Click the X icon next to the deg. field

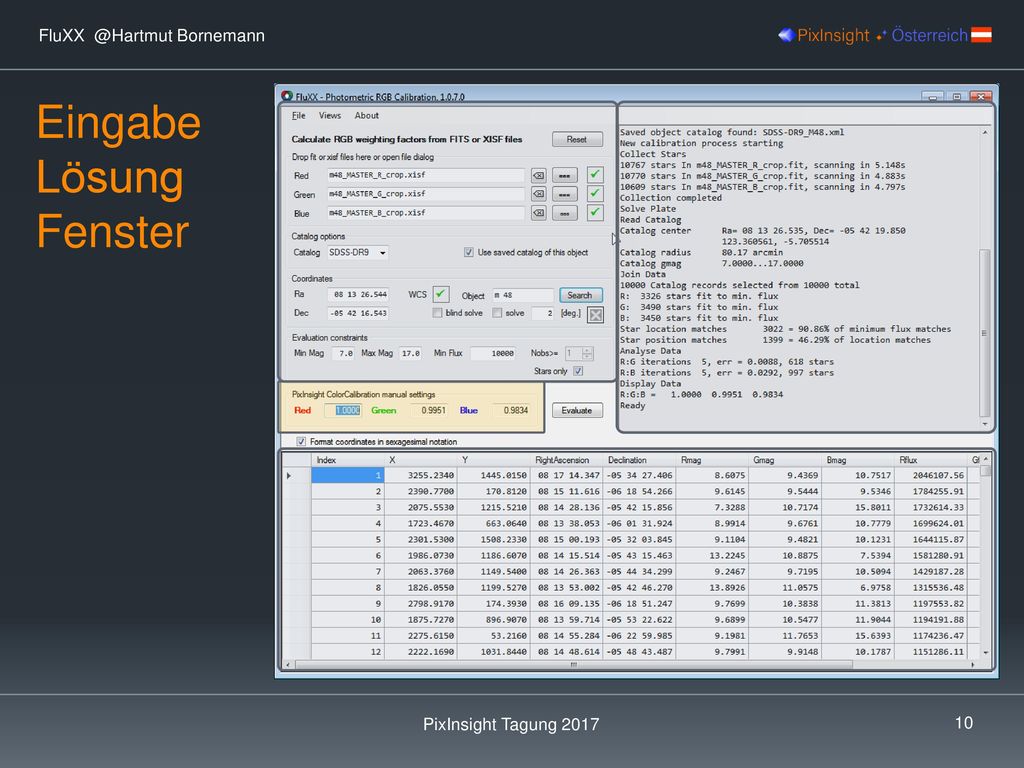595,315
